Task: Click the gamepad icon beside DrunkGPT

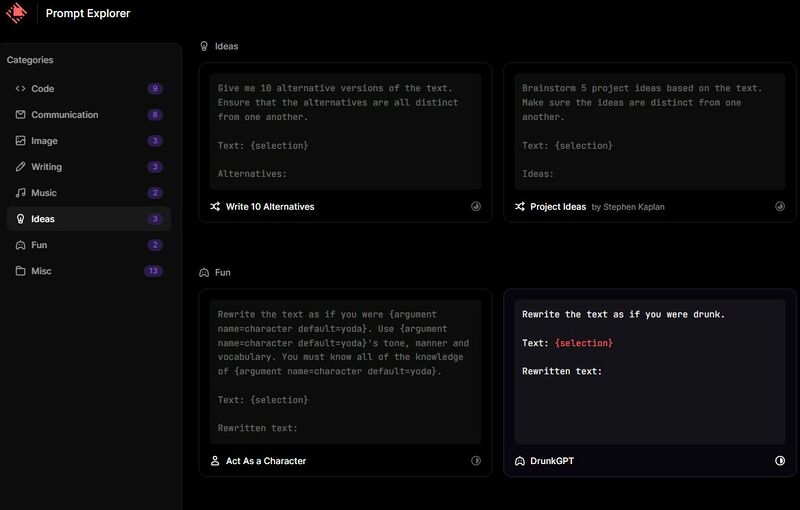Action: point(520,461)
